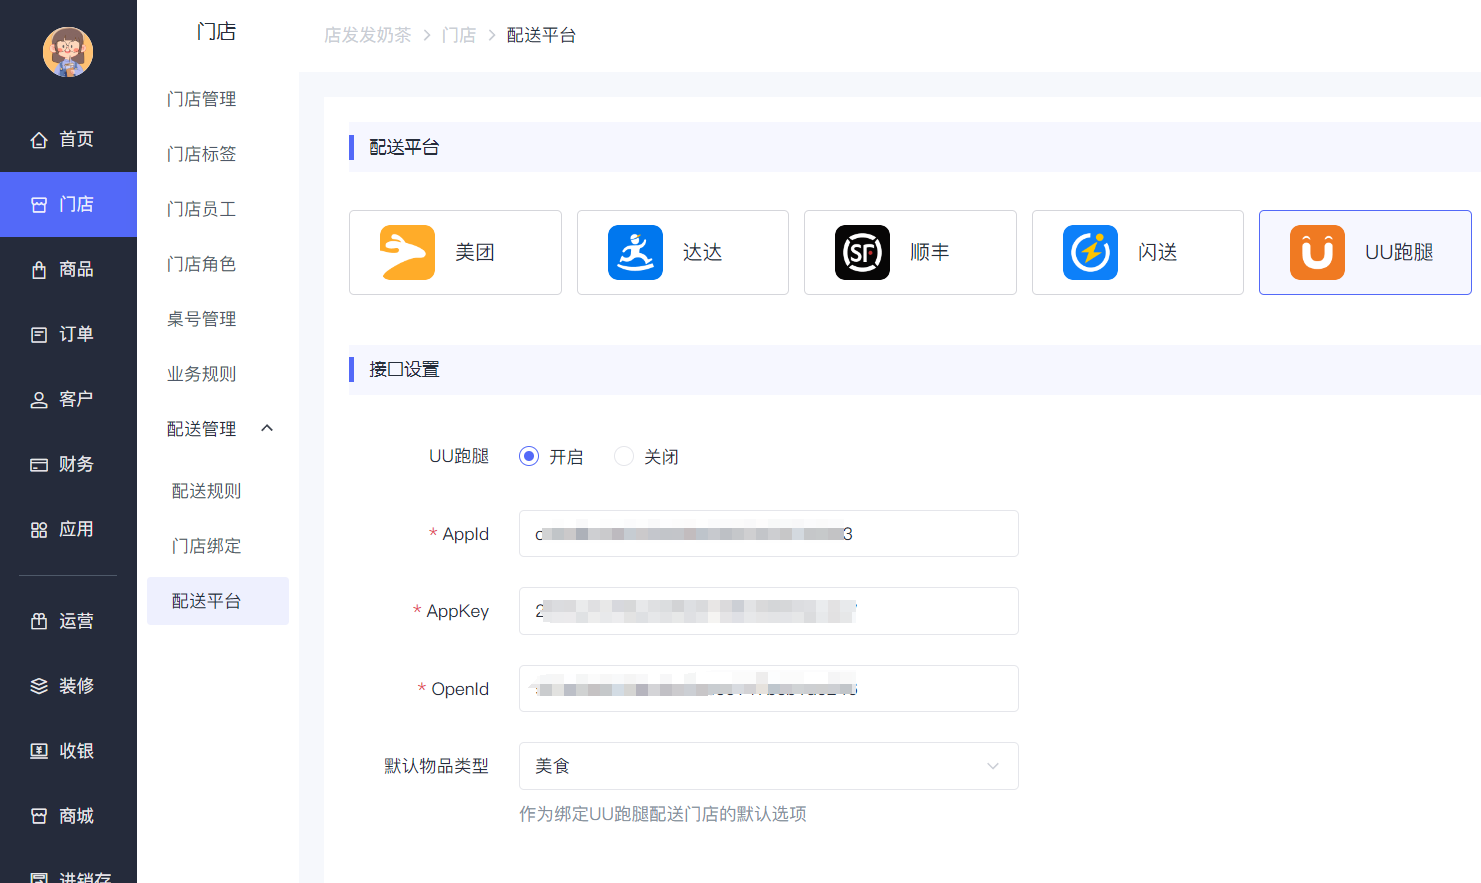Open 门店管理 menu item
Screen dimensions: 1481x883
click(x=201, y=99)
